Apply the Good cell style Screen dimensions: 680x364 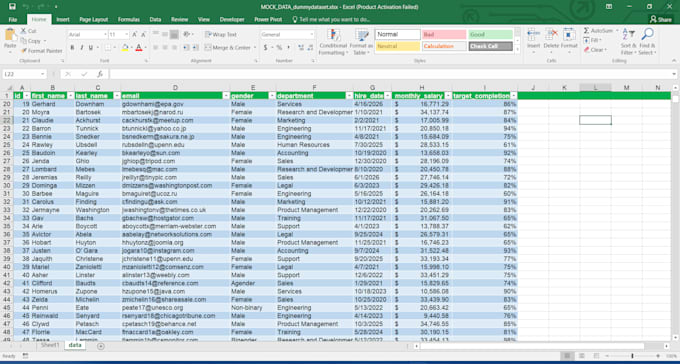490,34
